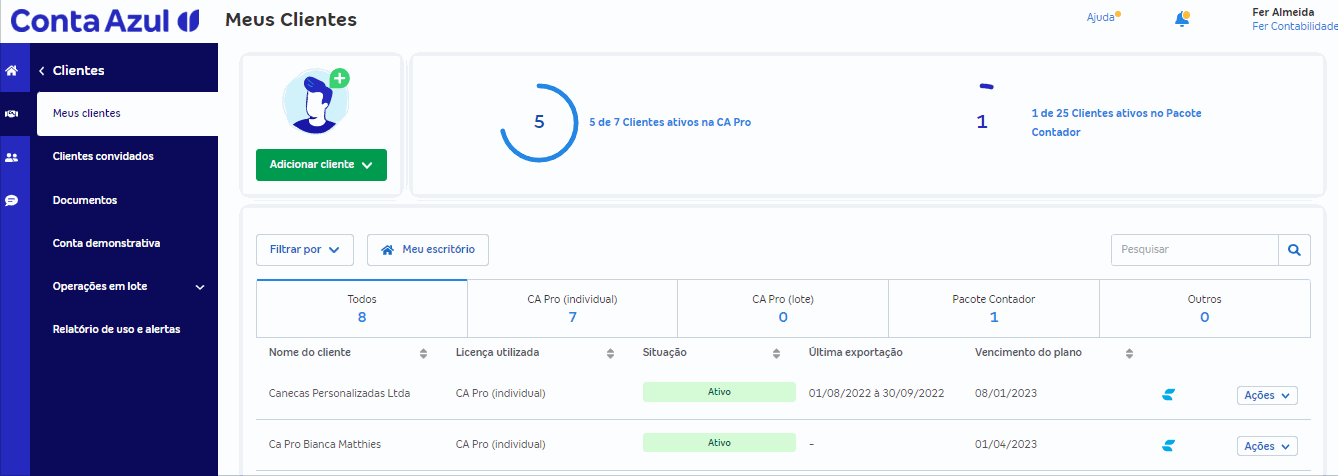Sort by Licença utilizada column
The width and height of the screenshot is (1338, 476).
[610, 354]
